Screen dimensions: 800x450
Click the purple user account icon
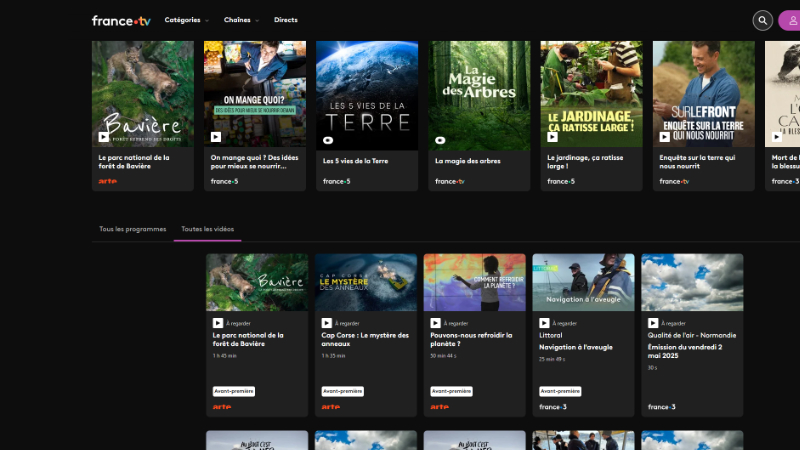pyautogui.click(x=790, y=20)
